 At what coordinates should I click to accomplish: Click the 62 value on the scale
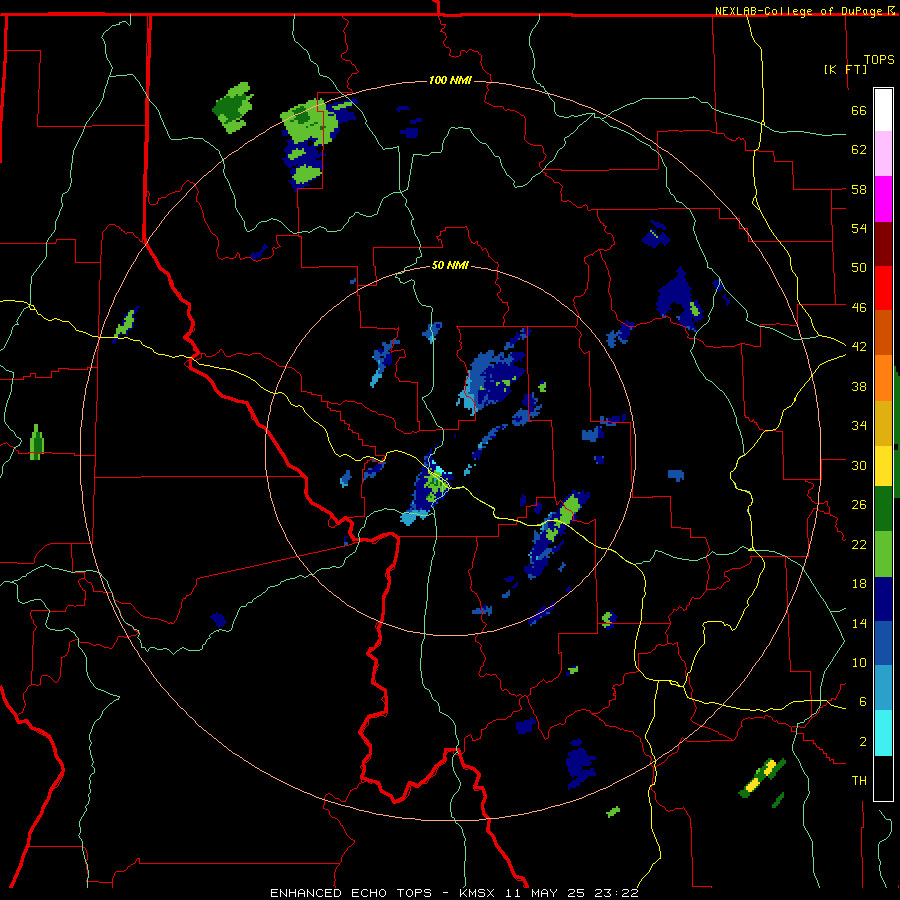point(859,150)
